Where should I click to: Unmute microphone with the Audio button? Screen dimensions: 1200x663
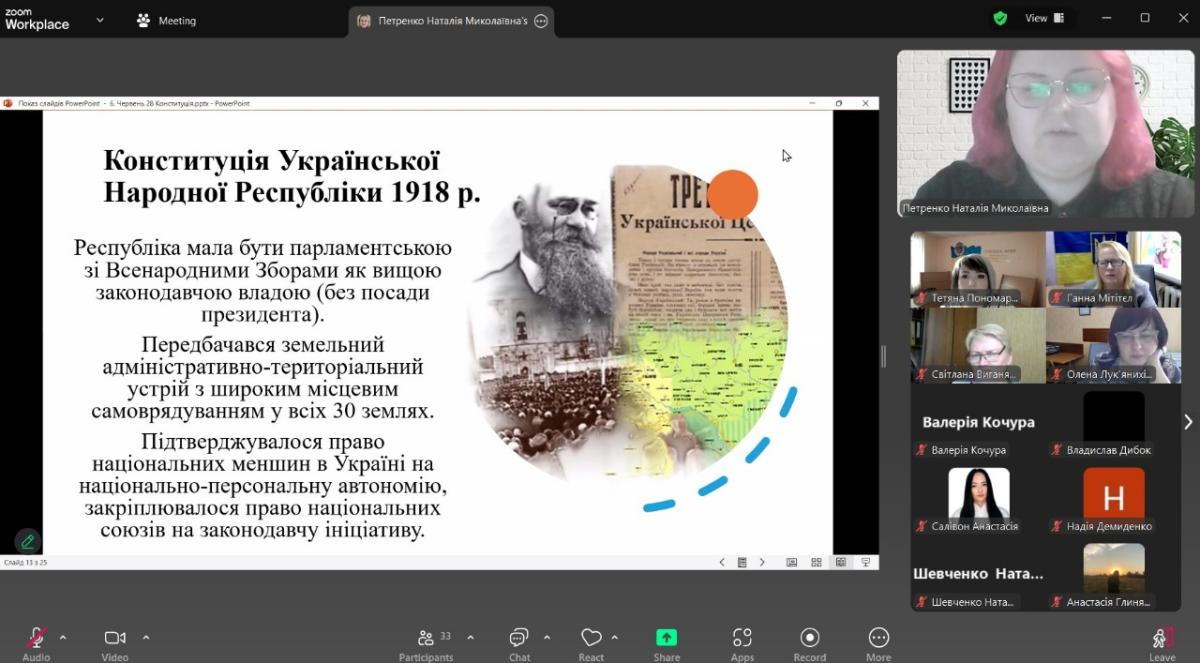point(37,639)
